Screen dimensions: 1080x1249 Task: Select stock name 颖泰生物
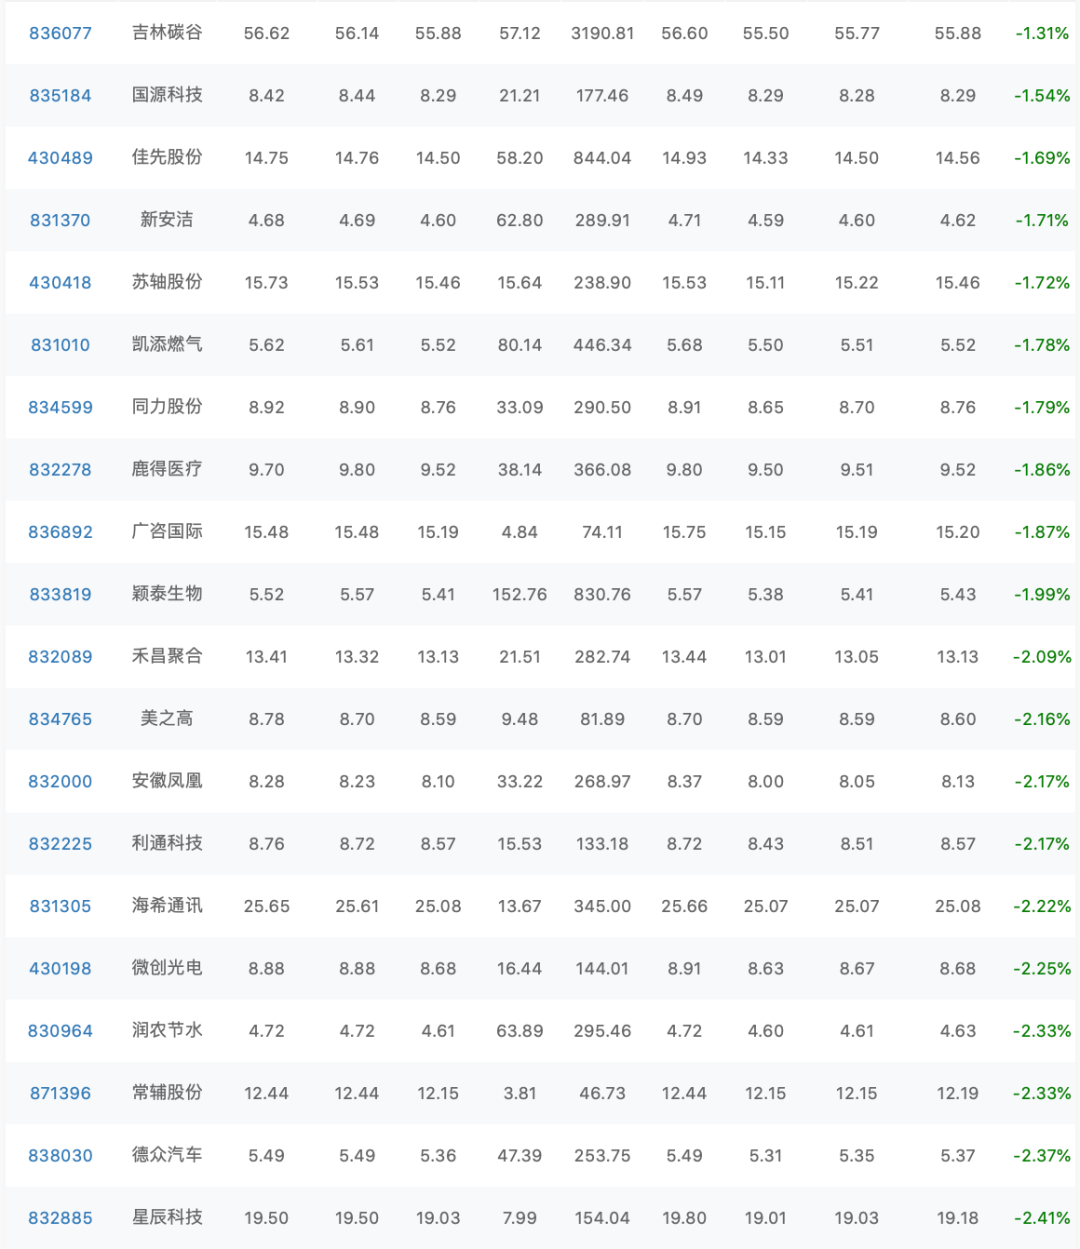[167, 593]
